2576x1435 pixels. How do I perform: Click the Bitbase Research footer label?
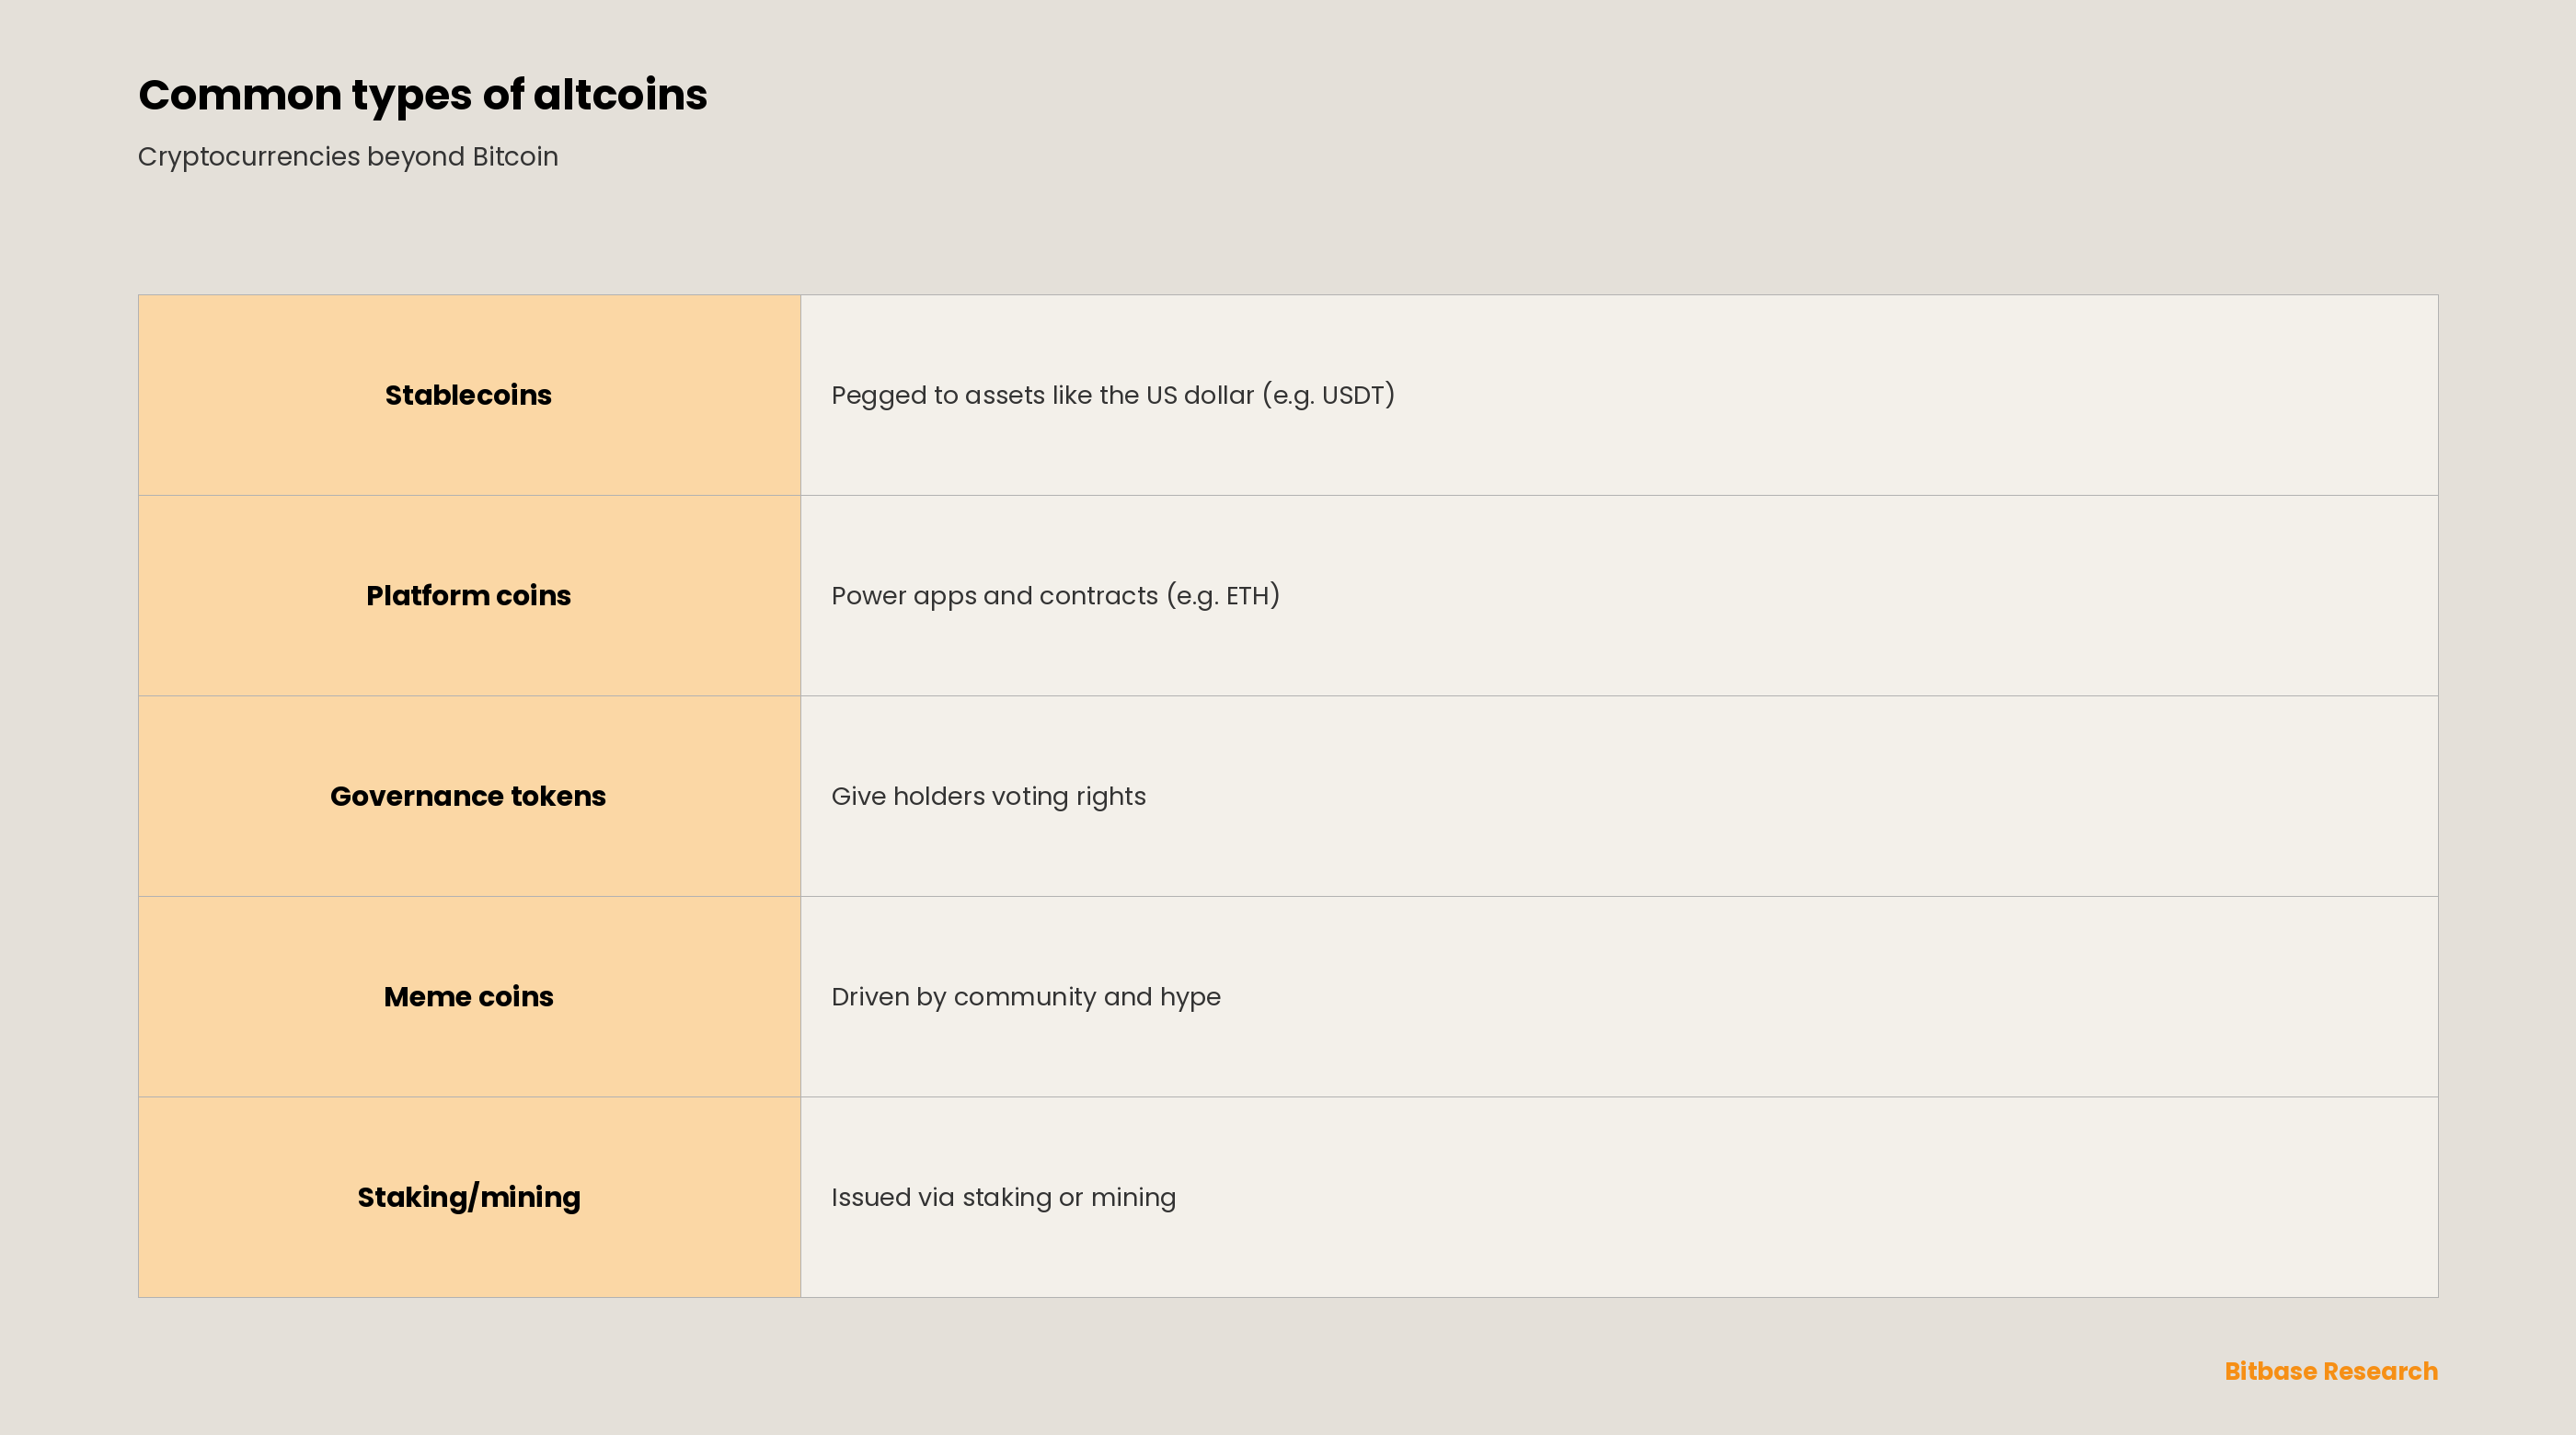pos(2331,1371)
